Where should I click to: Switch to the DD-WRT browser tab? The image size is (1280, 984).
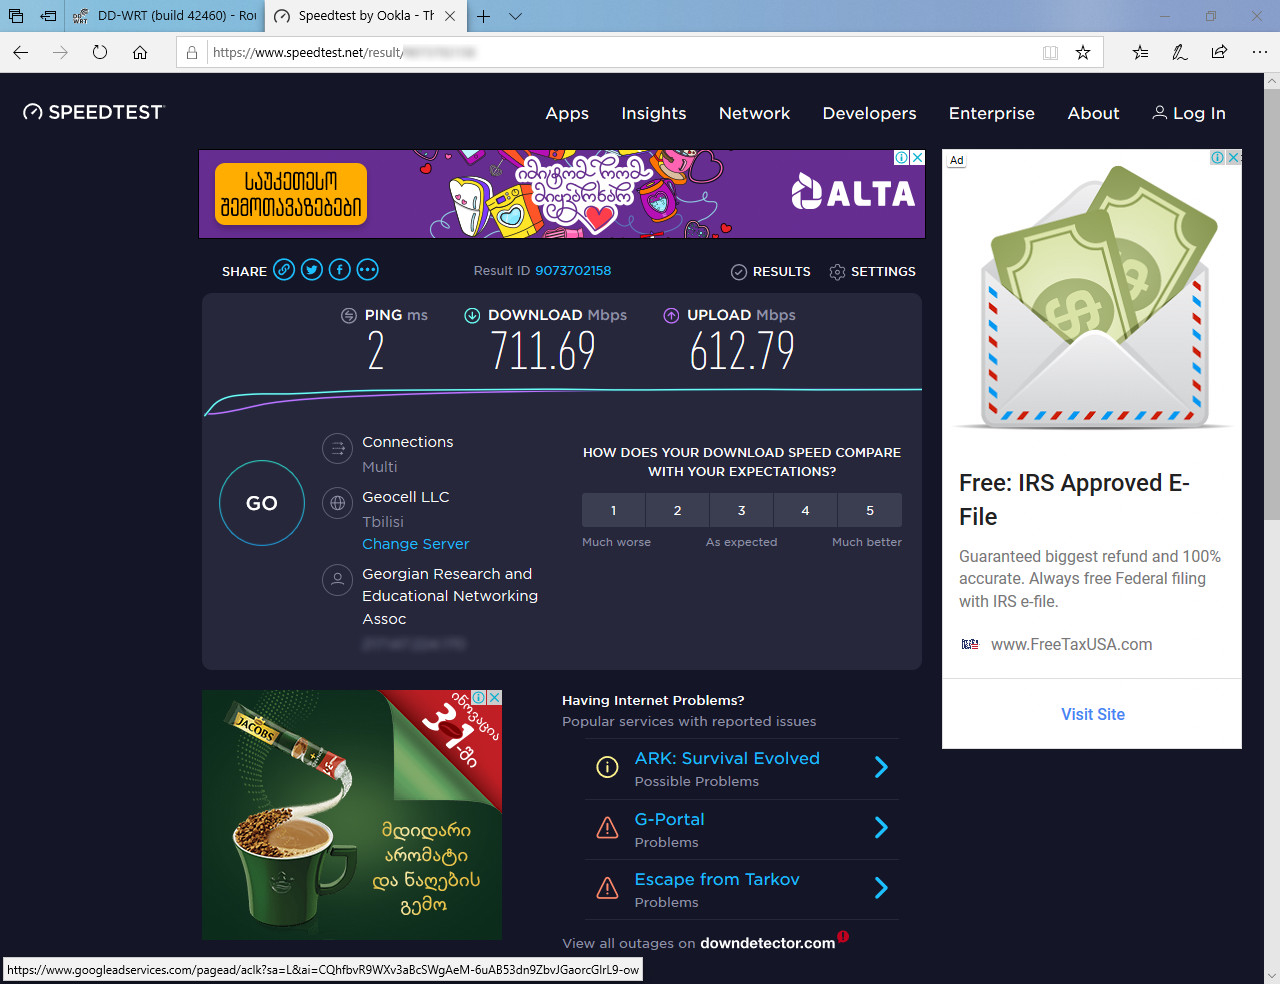(166, 16)
